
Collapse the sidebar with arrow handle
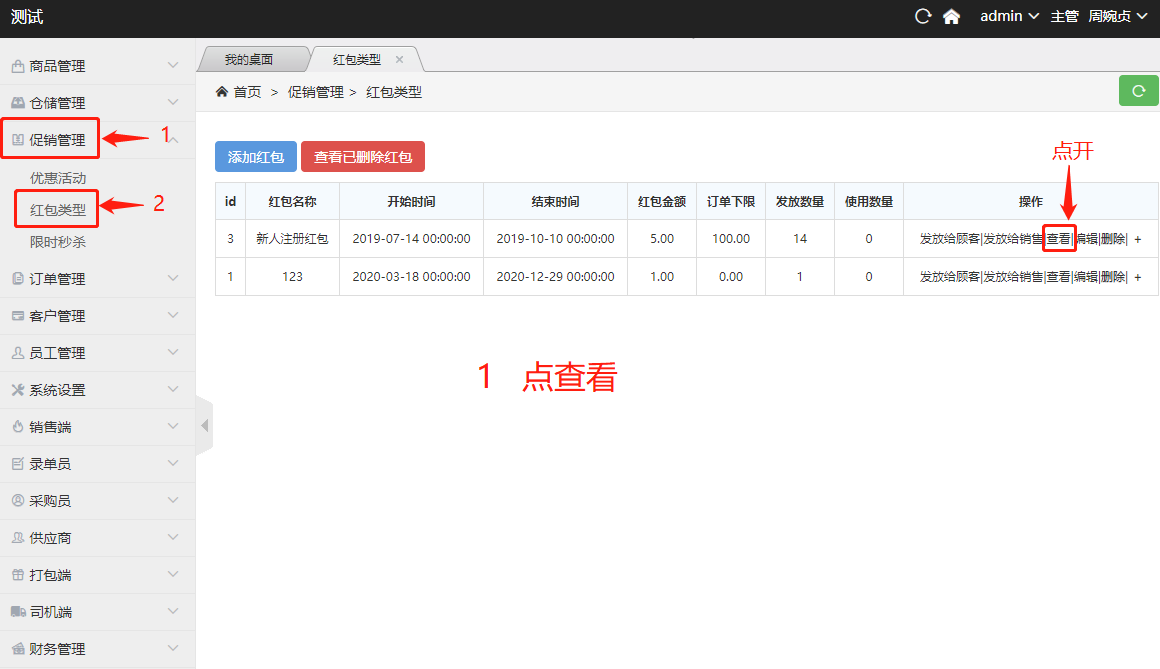click(204, 425)
